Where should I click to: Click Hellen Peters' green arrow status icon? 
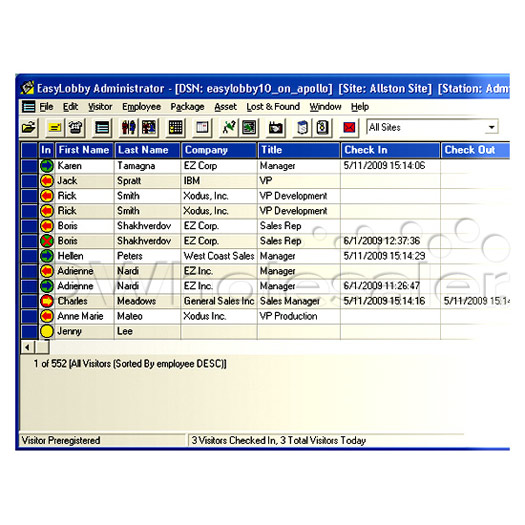click(47, 256)
